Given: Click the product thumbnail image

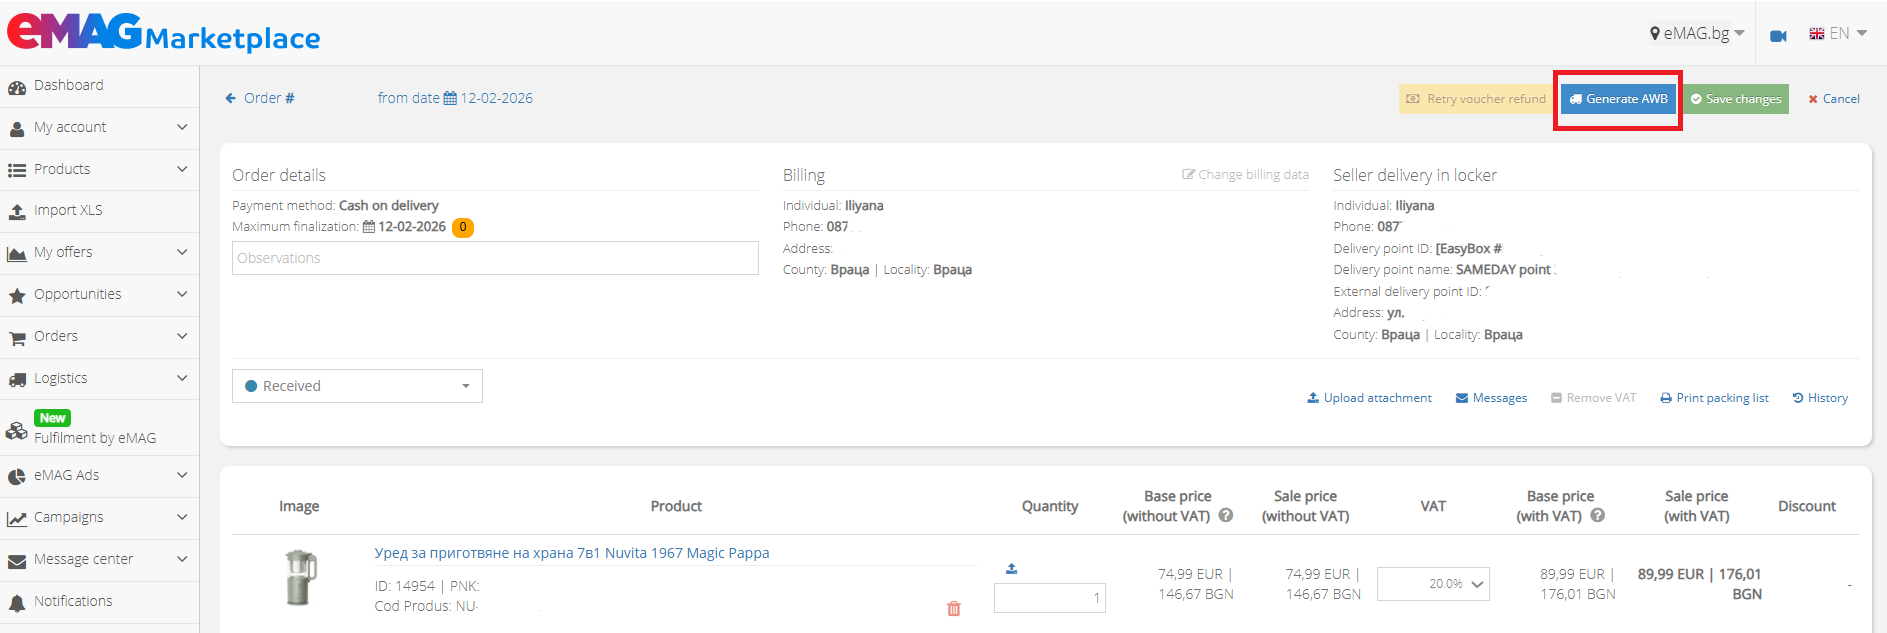Looking at the screenshot, I should 299,578.
